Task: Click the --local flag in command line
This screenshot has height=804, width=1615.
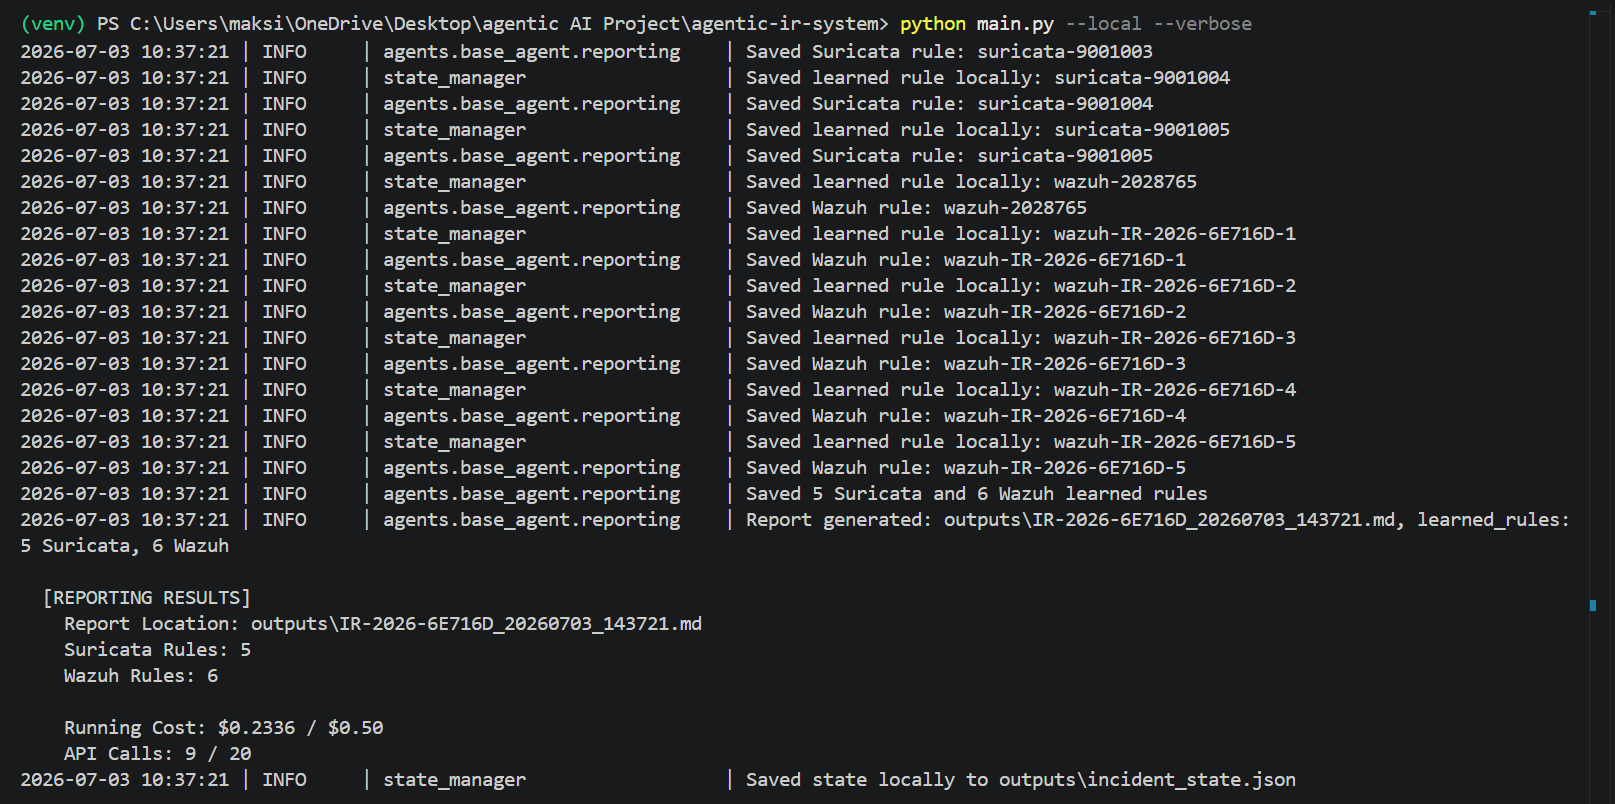Action: tap(1103, 24)
